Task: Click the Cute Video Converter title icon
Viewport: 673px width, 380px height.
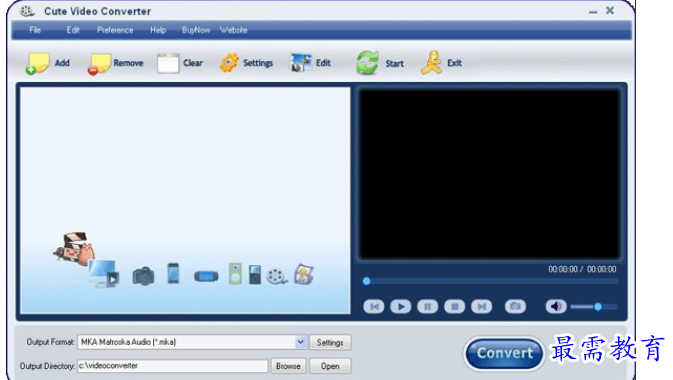Action: [27, 11]
